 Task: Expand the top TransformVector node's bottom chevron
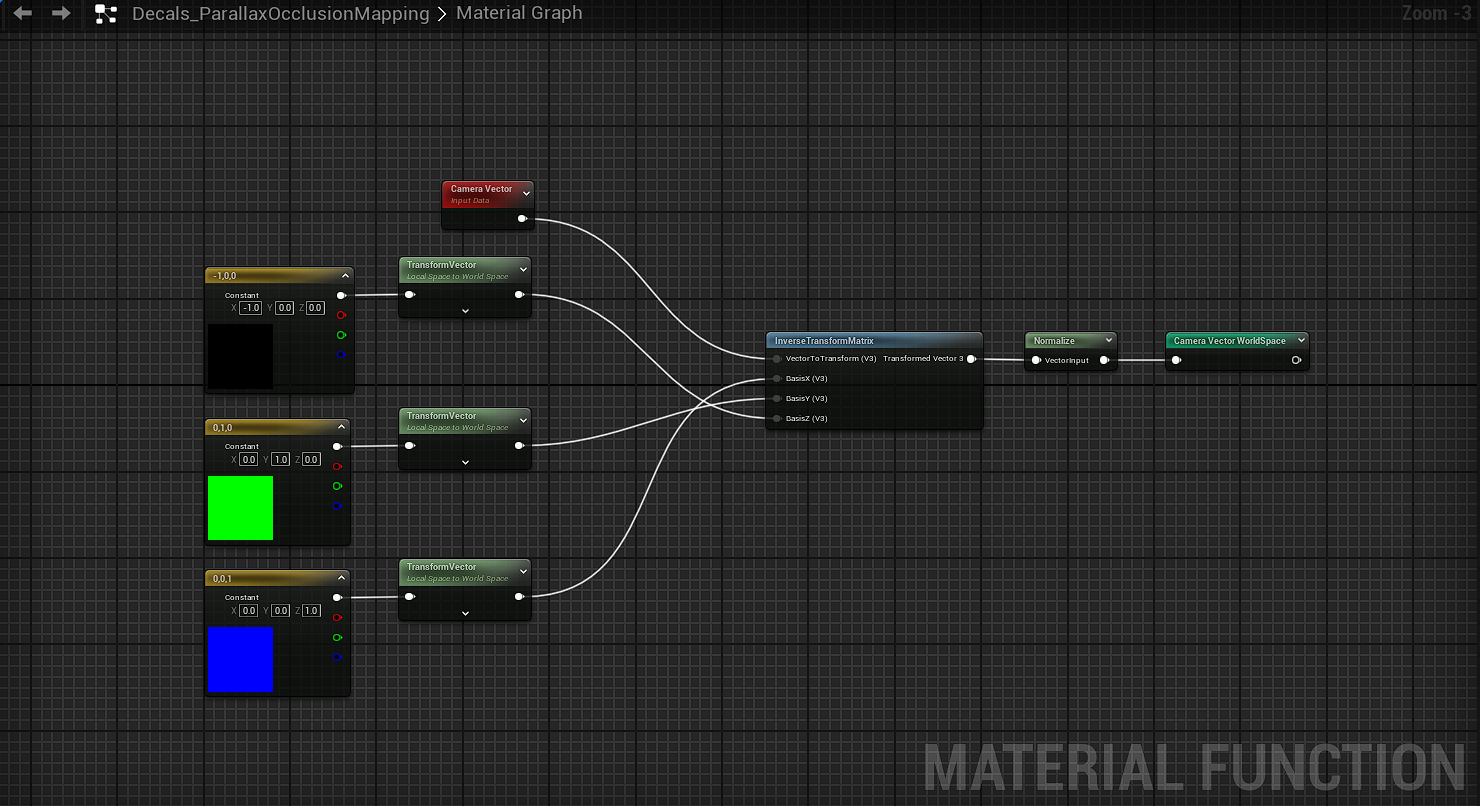point(465,311)
